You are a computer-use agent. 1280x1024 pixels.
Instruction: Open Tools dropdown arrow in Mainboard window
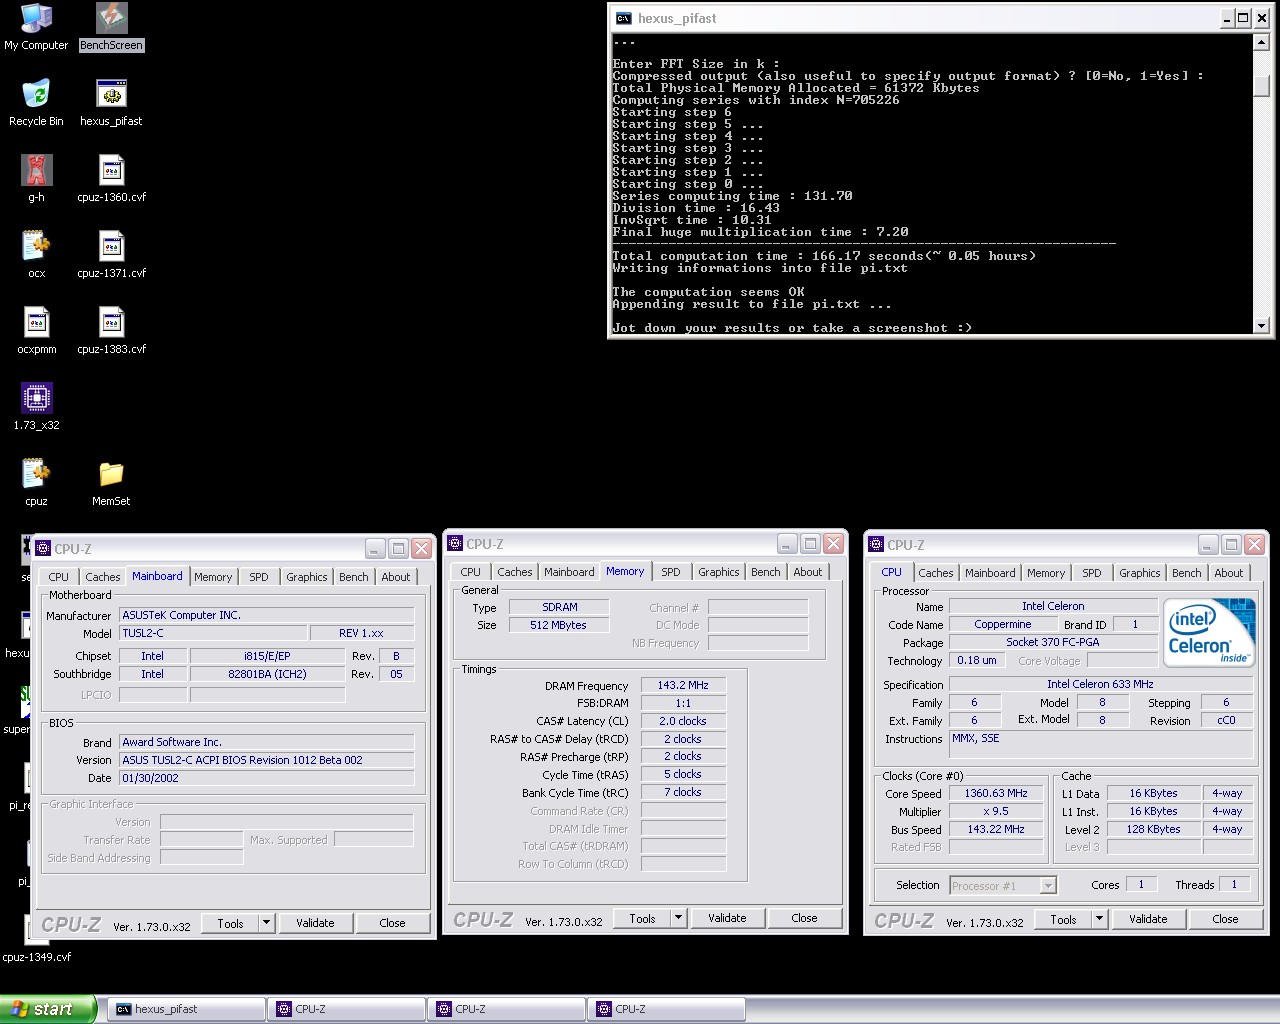(x=267, y=923)
